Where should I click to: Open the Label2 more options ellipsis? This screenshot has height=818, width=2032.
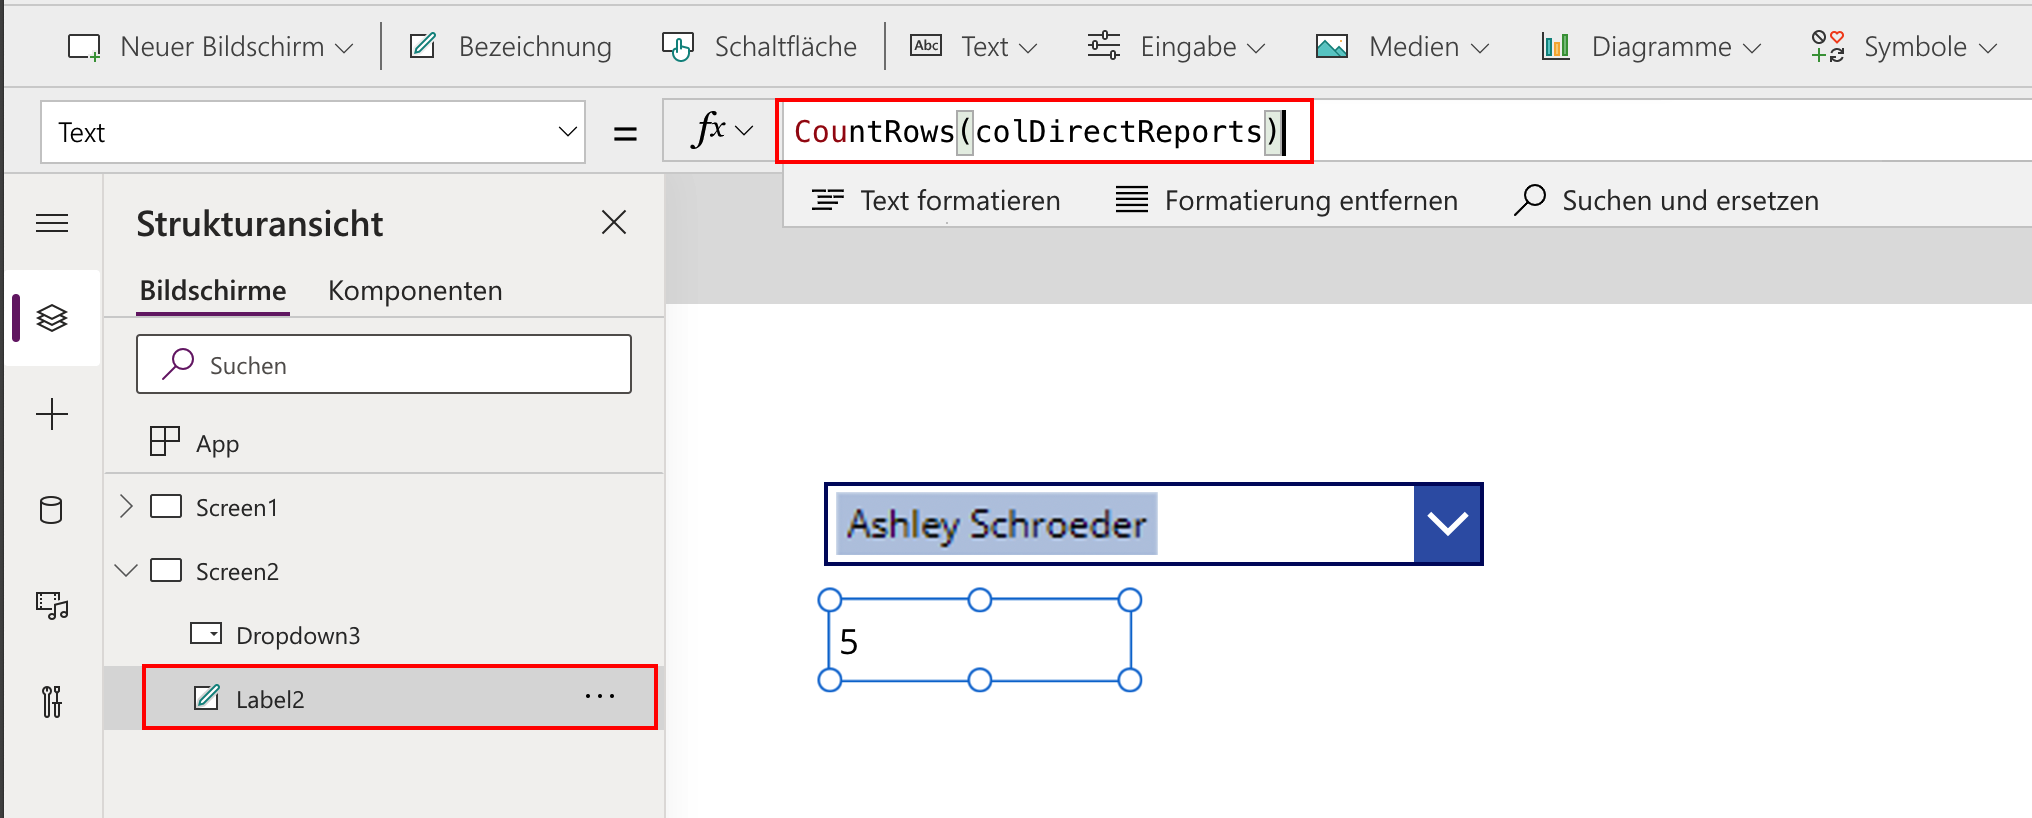[x=600, y=696]
